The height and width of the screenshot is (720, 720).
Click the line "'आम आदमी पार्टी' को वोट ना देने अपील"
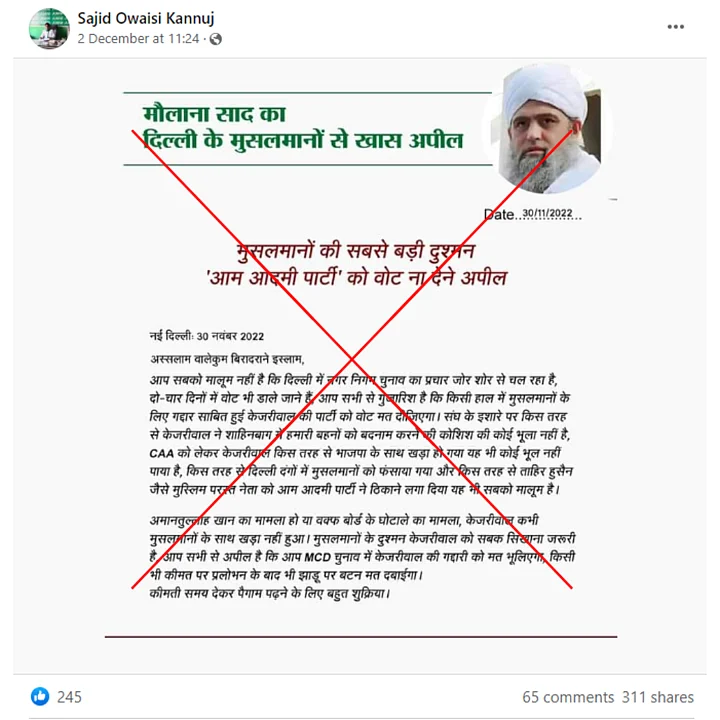(x=357, y=278)
